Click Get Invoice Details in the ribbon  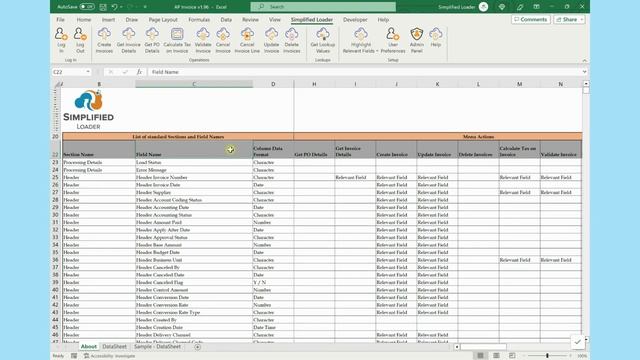pos(129,40)
